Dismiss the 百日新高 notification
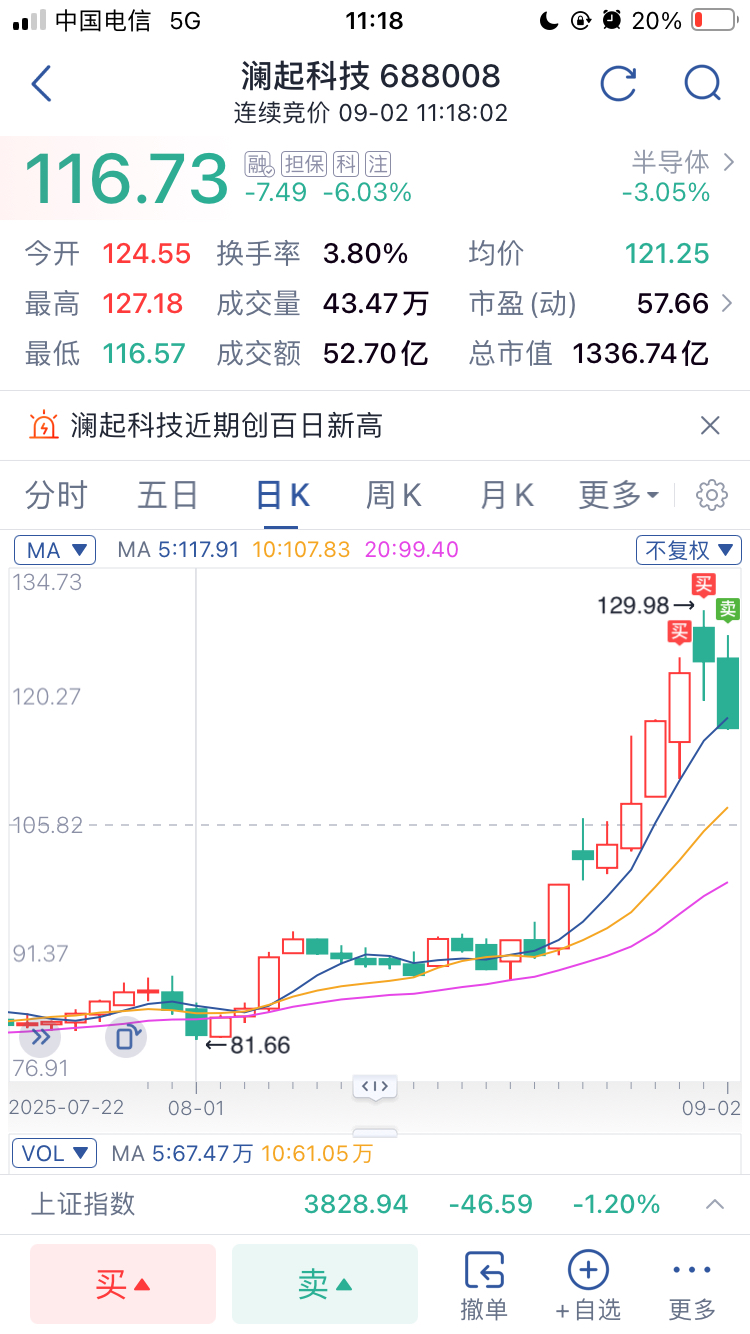This screenshot has height=1334, width=750. (x=710, y=426)
